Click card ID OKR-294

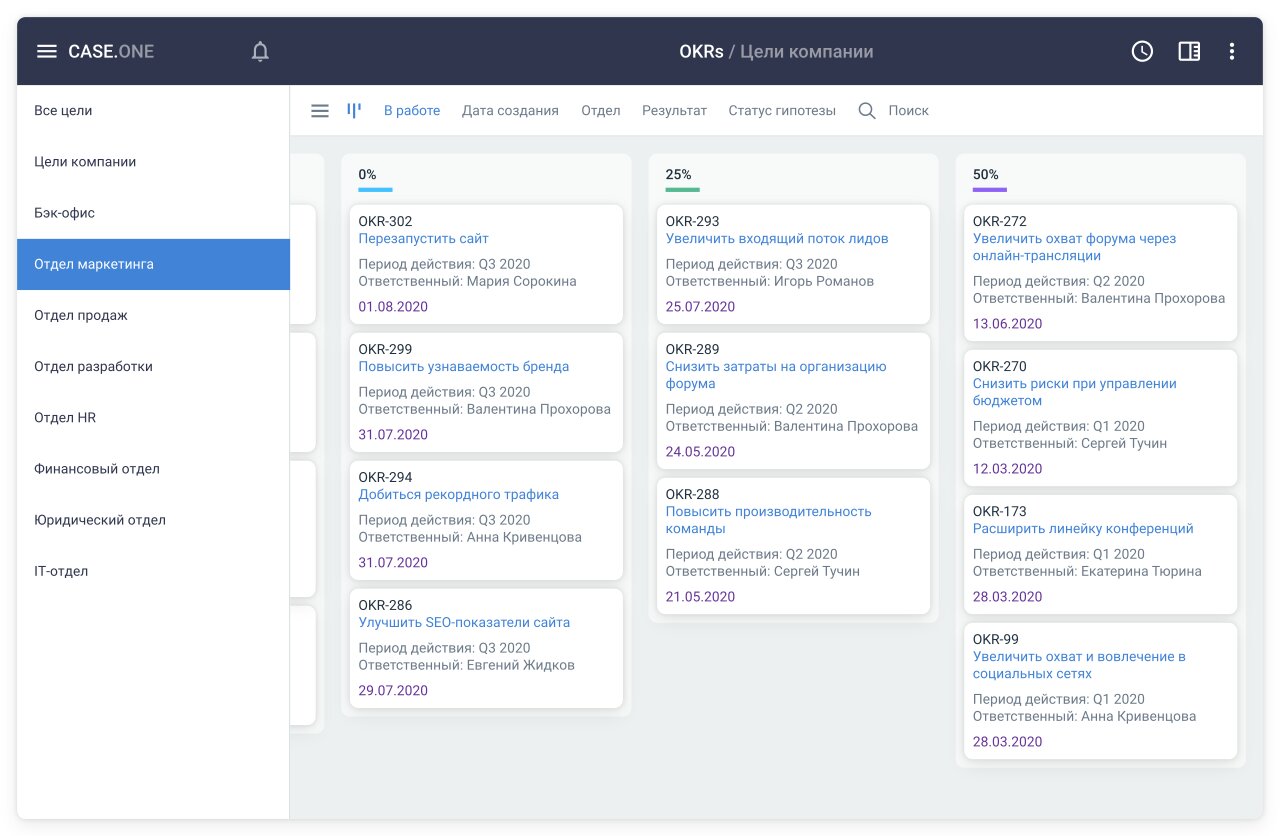(x=386, y=478)
